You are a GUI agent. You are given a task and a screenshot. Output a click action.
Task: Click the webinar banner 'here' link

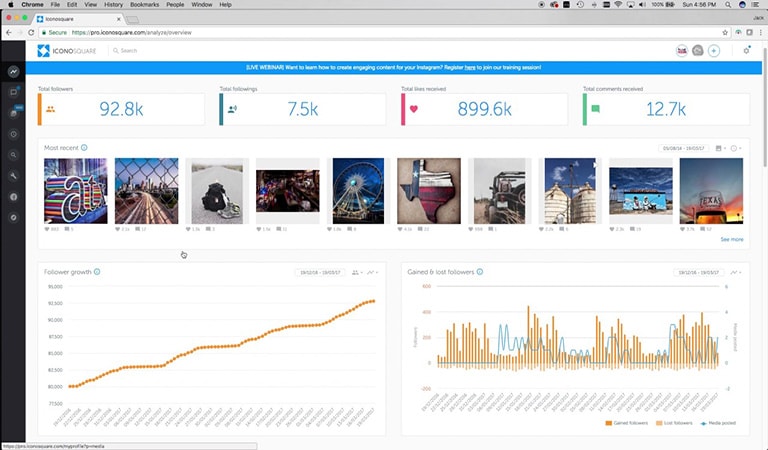[x=470, y=68]
